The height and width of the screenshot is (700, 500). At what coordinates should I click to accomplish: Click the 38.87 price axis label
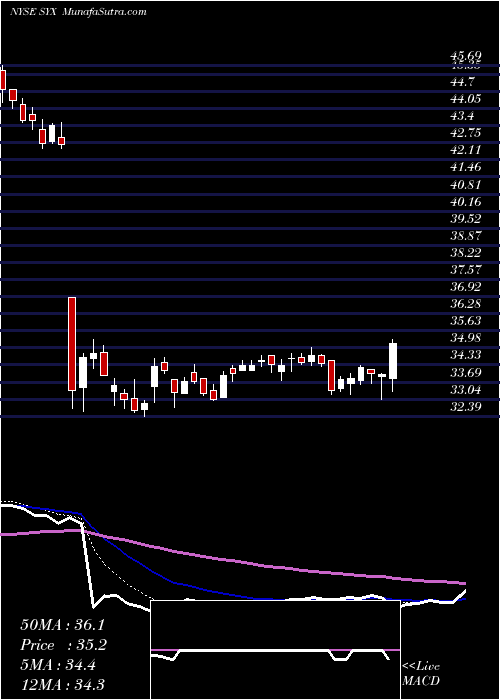466,236
